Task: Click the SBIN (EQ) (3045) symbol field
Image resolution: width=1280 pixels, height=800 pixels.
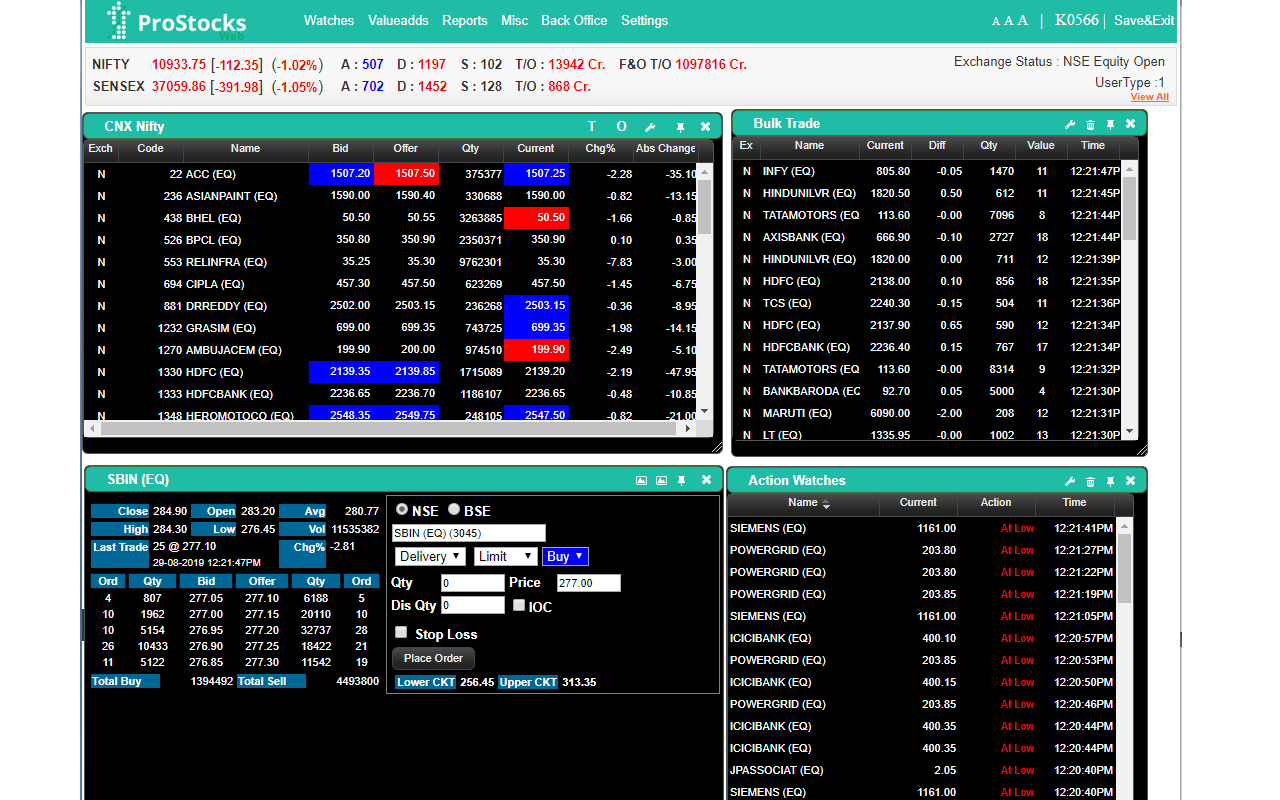Action: tap(469, 533)
